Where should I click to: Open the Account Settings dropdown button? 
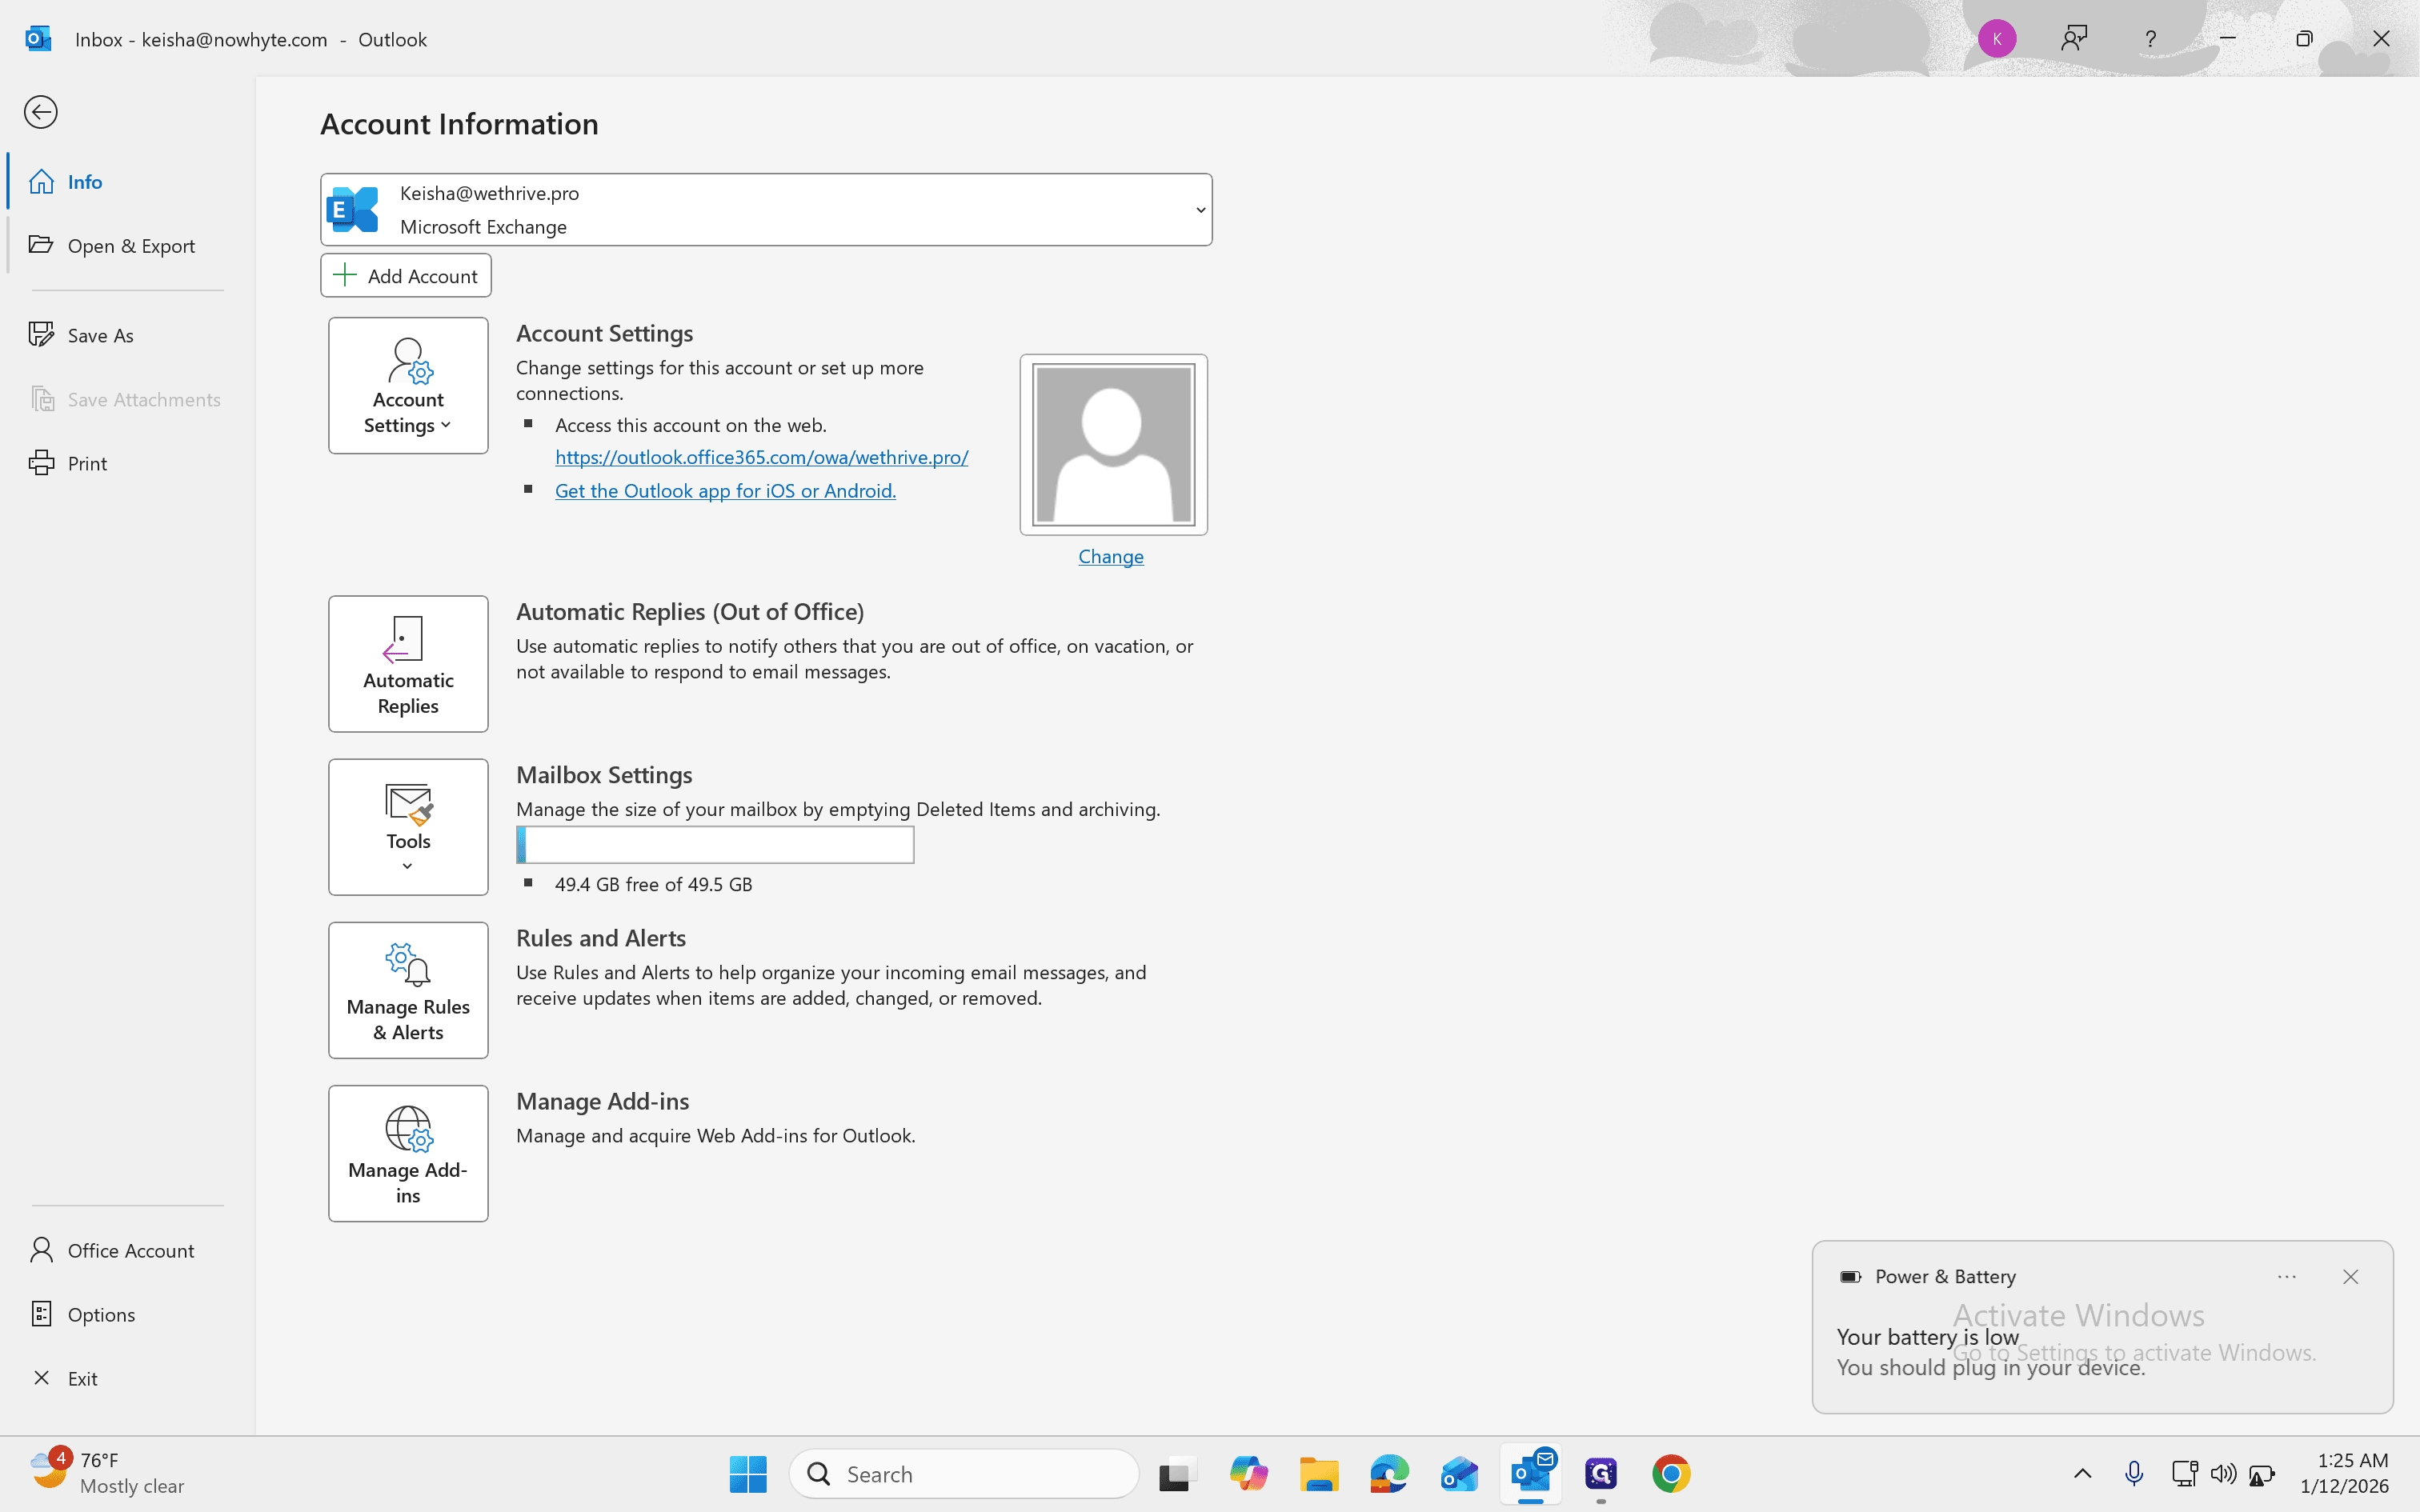click(408, 386)
